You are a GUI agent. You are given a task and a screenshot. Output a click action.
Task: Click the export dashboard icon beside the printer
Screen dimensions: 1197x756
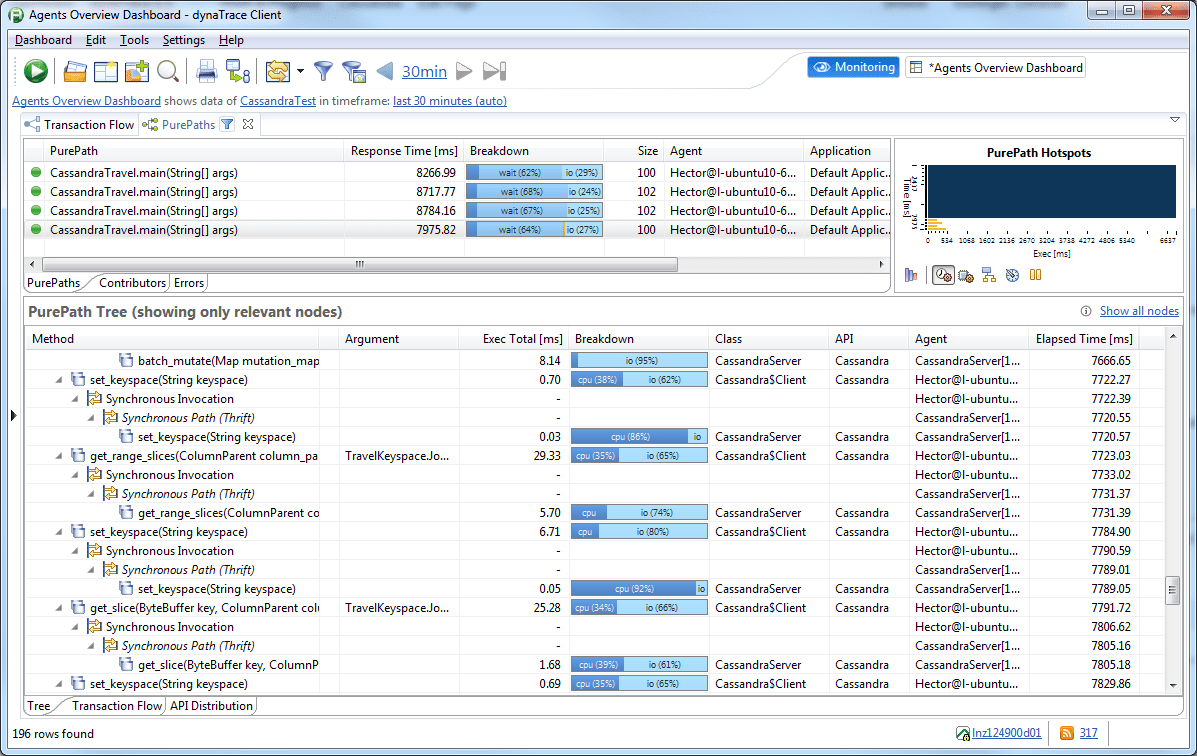point(237,71)
